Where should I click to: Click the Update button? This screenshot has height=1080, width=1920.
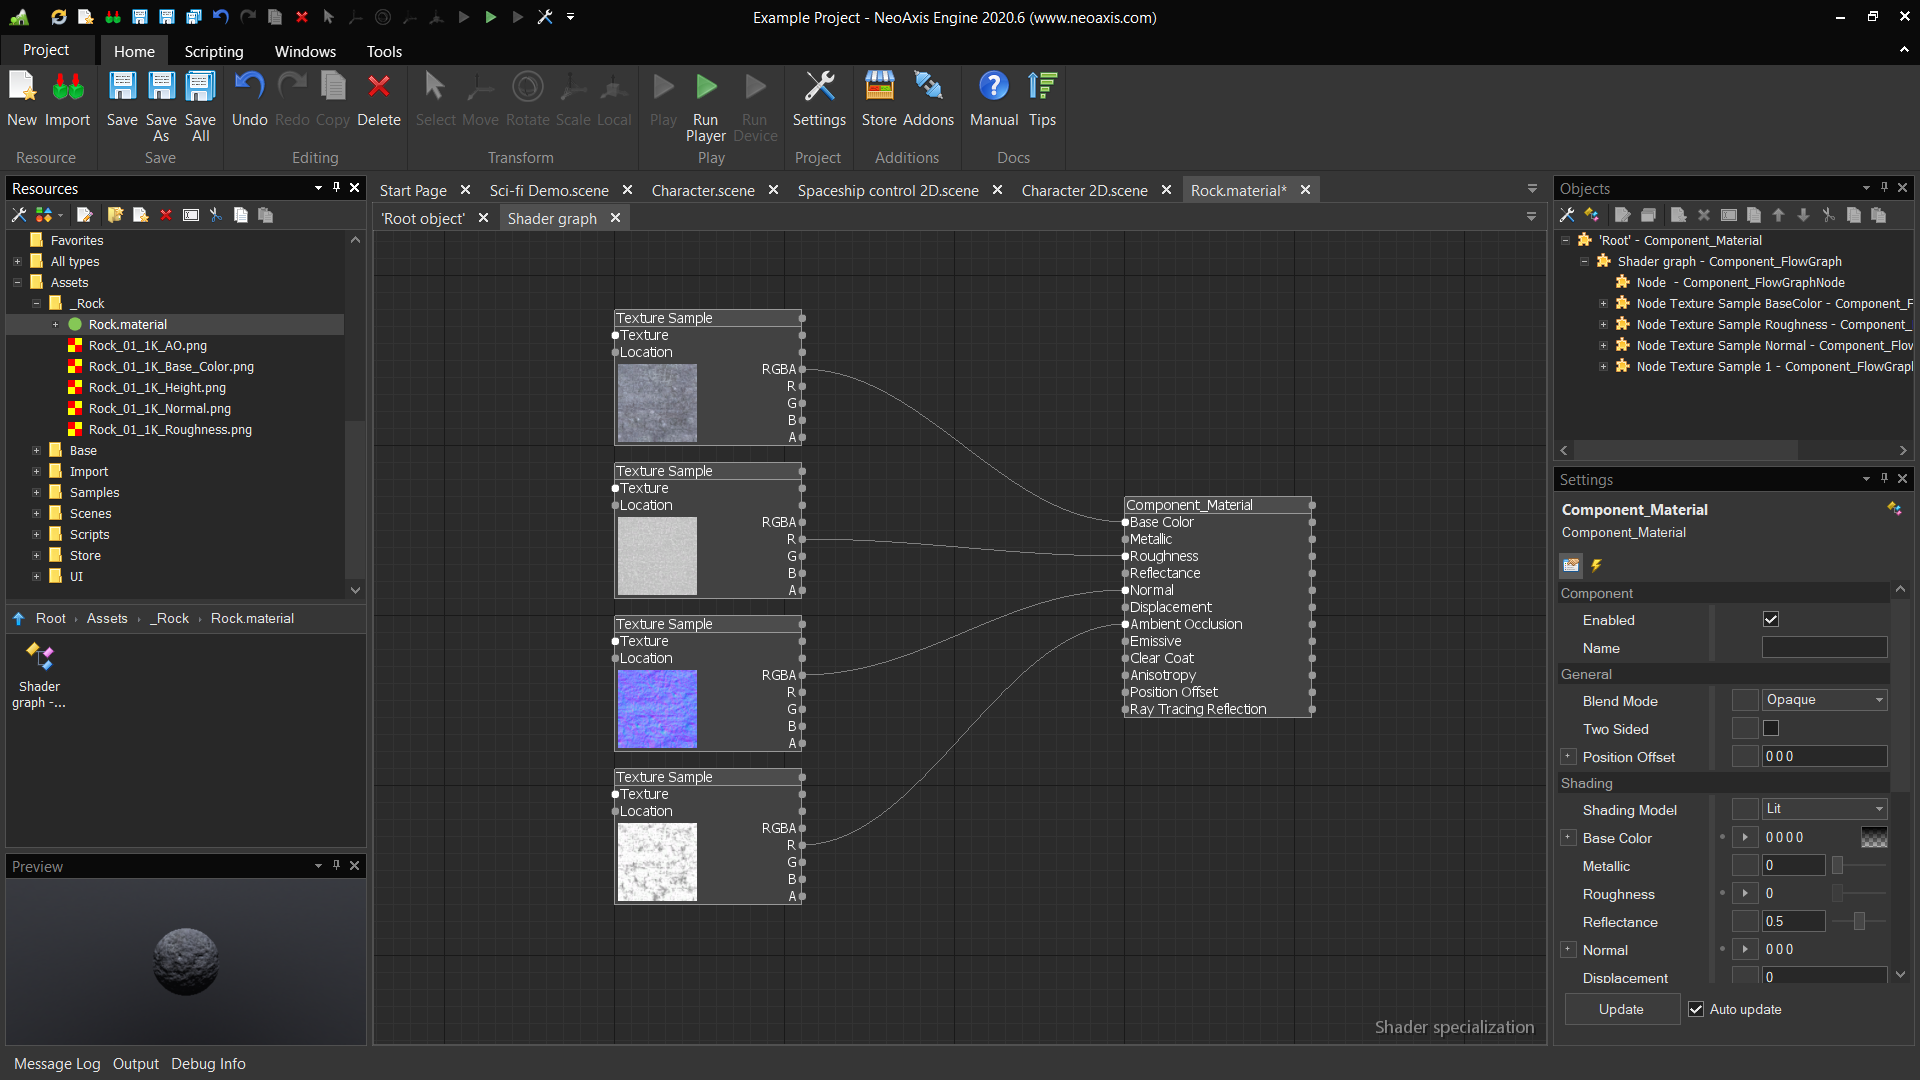pos(1621,1009)
